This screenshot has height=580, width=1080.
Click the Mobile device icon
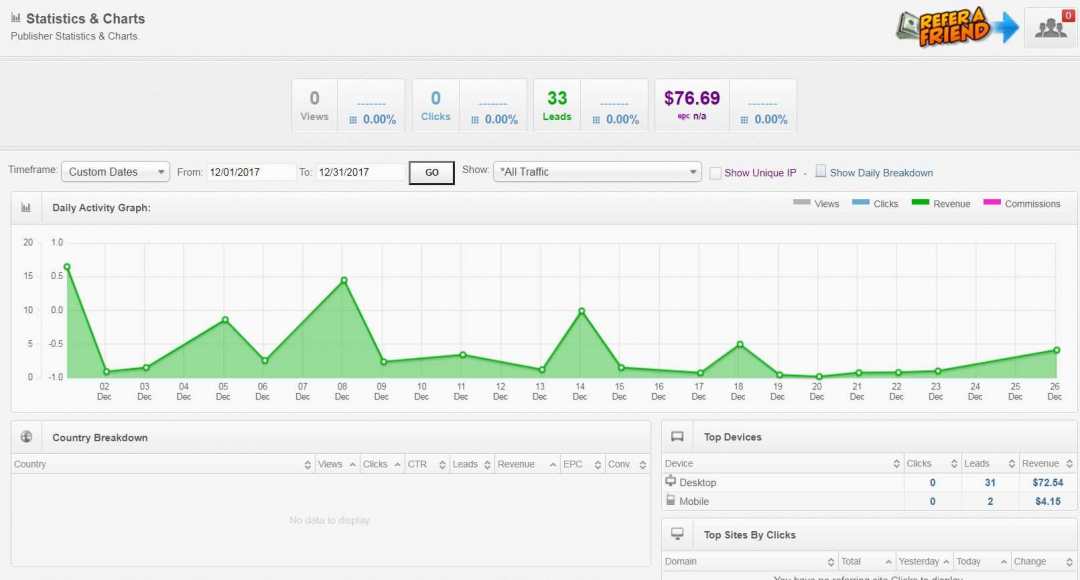[x=671, y=500]
